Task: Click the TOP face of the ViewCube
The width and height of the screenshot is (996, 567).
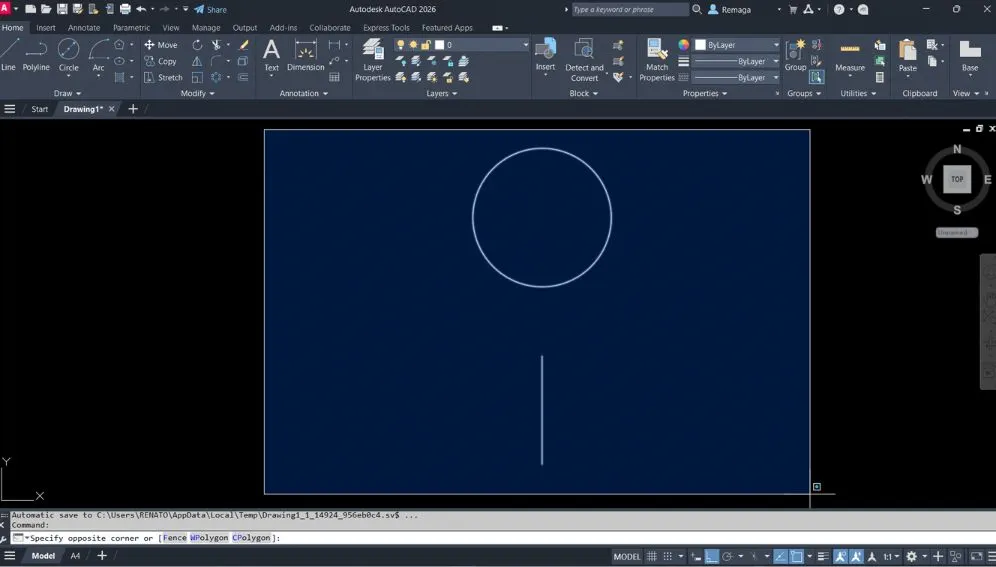Action: [957, 179]
